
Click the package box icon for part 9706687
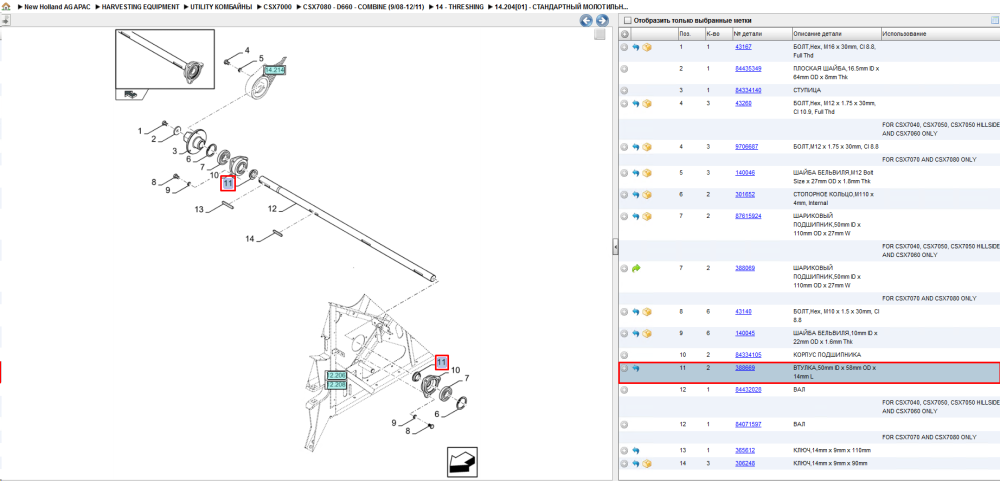click(x=647, y=147)
